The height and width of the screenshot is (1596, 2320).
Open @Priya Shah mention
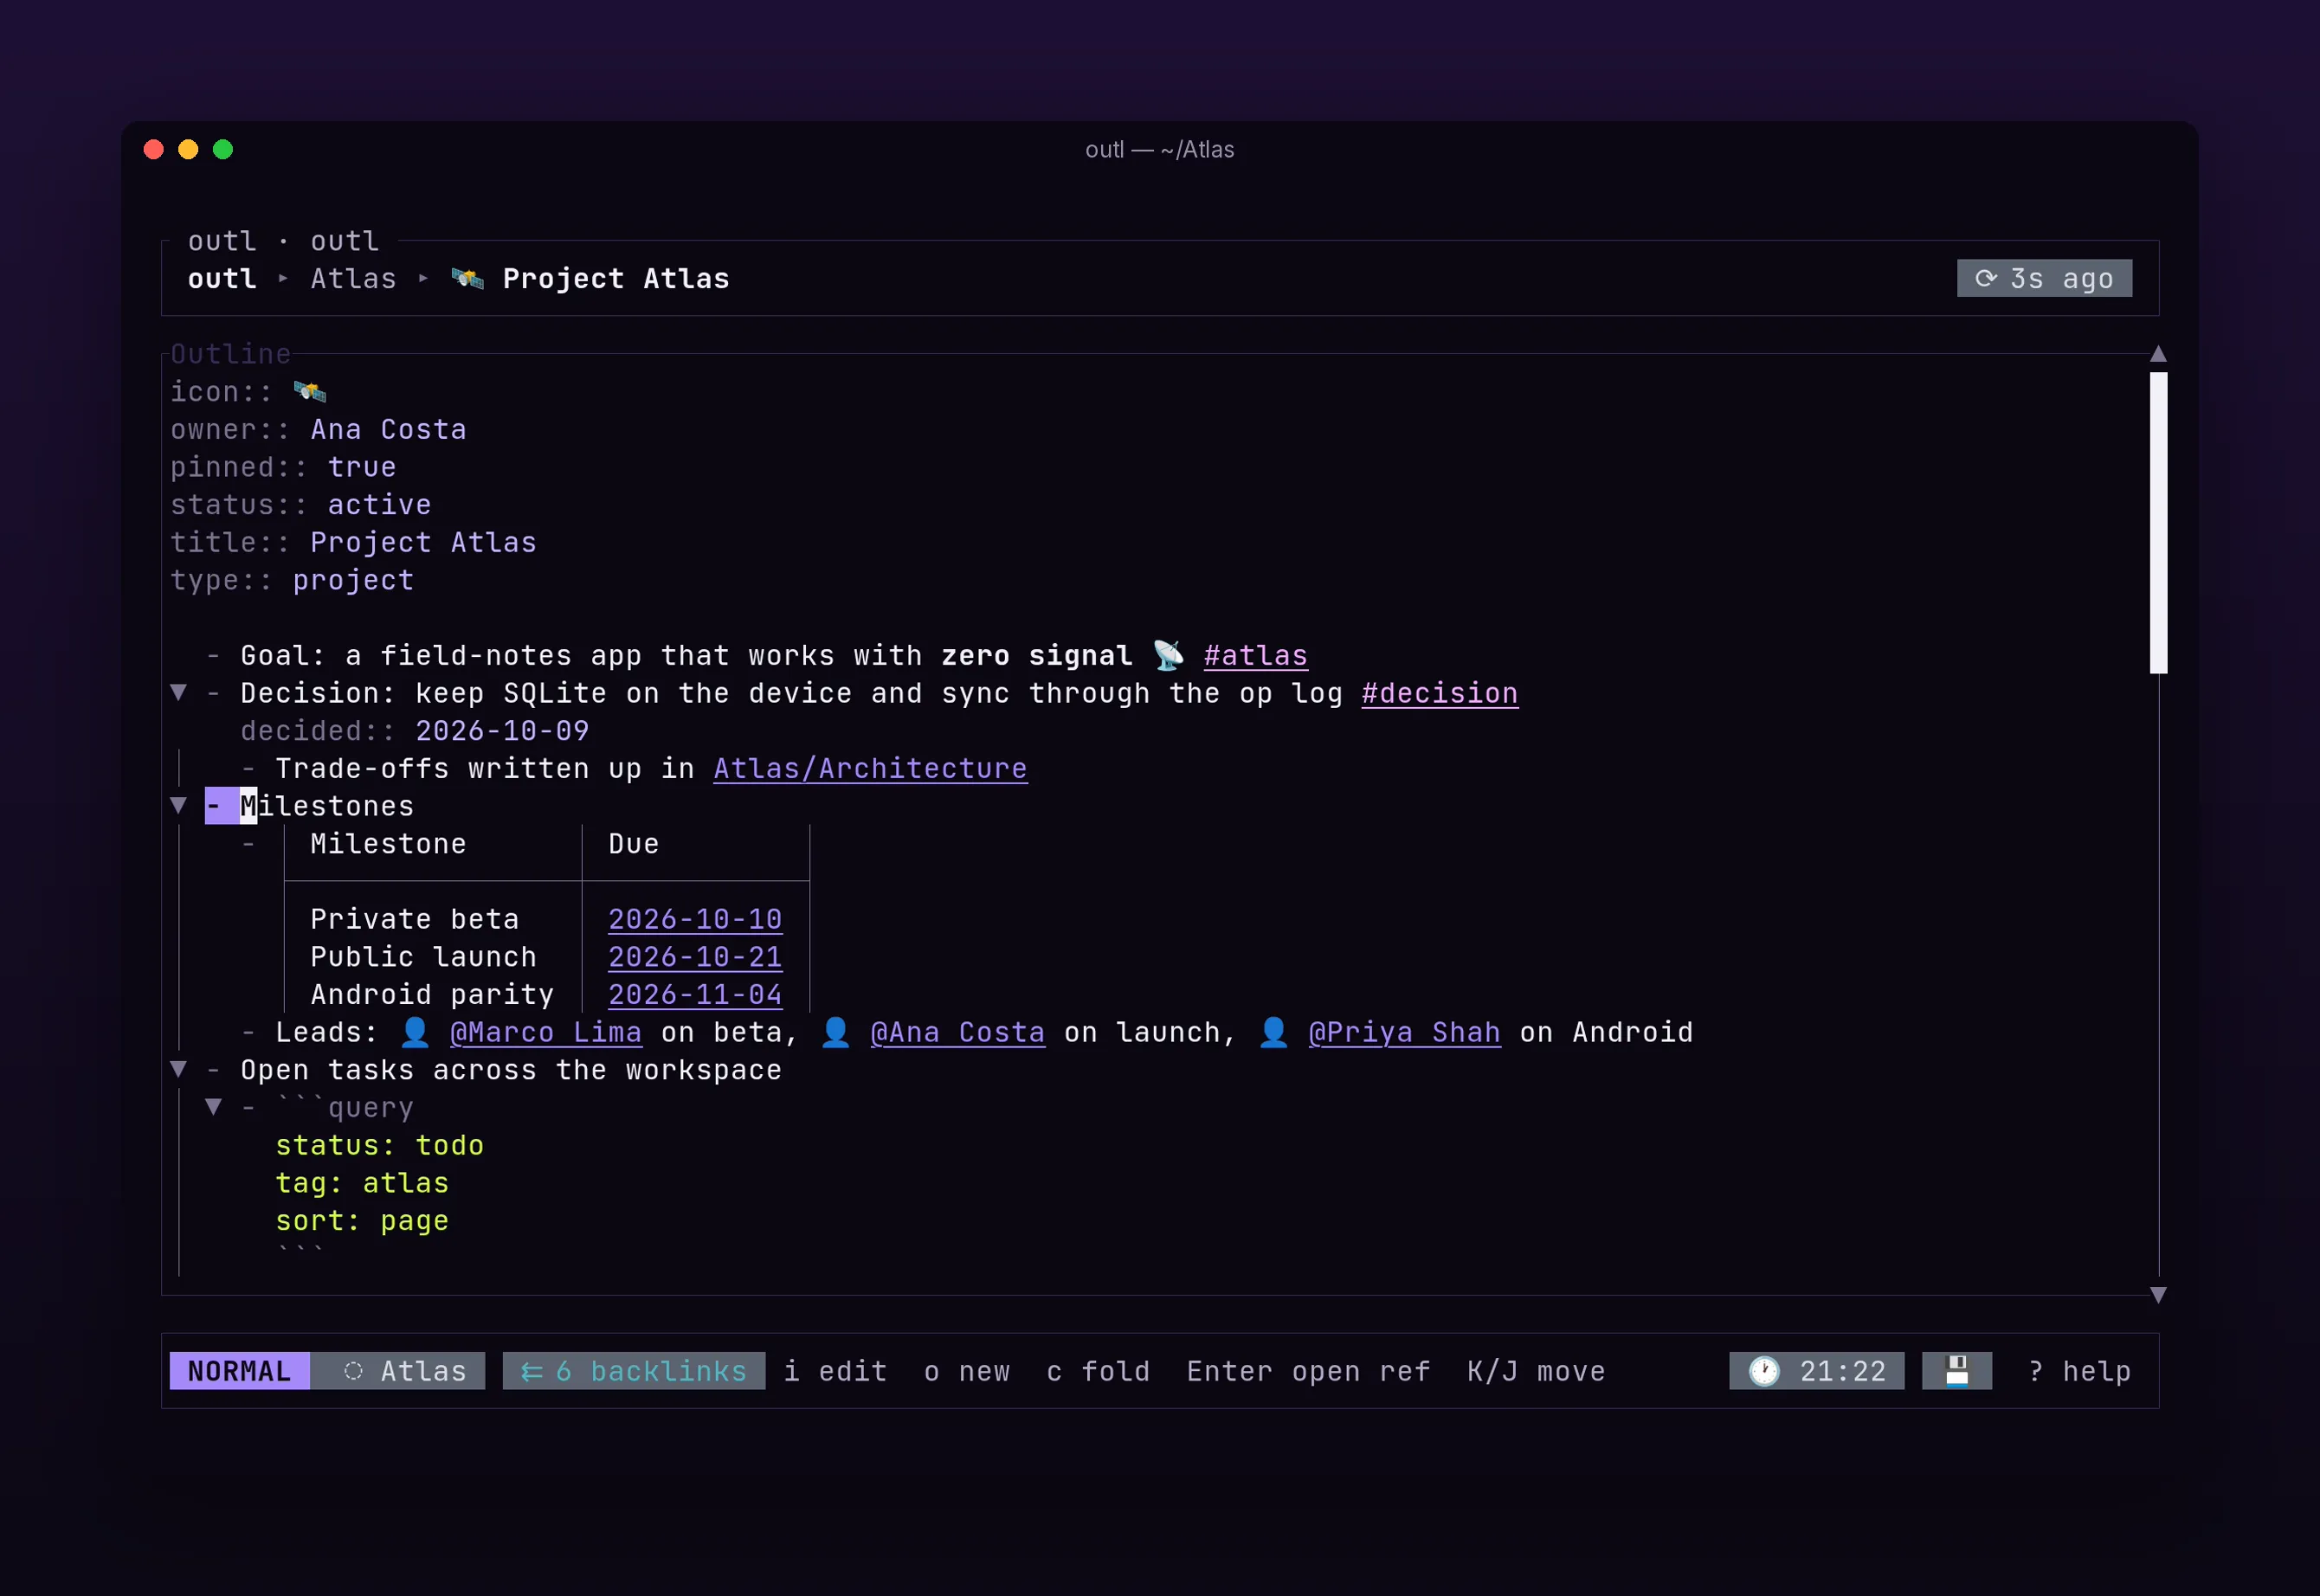pos(1404,1033)
